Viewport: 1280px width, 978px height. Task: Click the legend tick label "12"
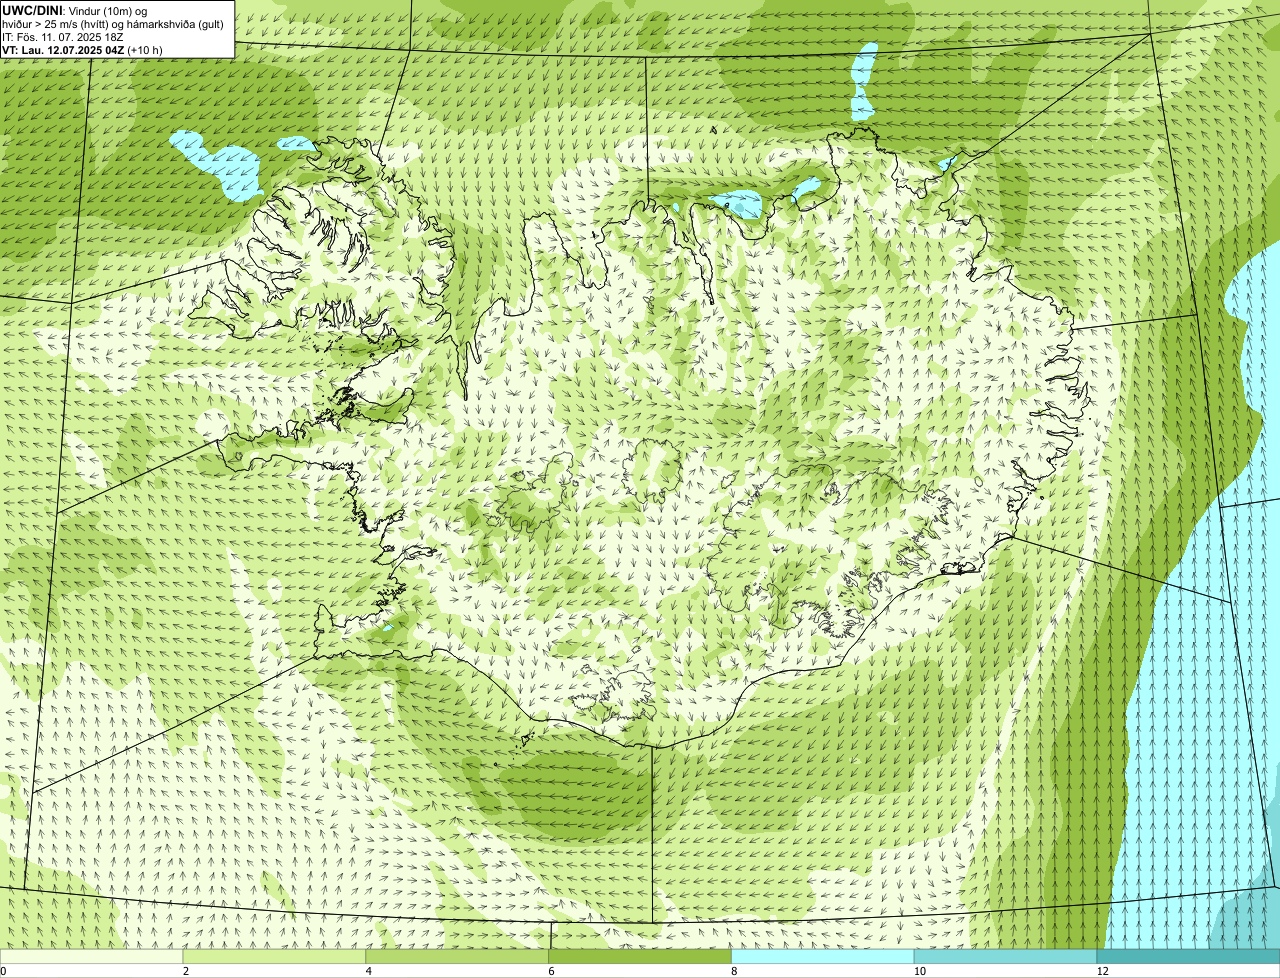1102,971
